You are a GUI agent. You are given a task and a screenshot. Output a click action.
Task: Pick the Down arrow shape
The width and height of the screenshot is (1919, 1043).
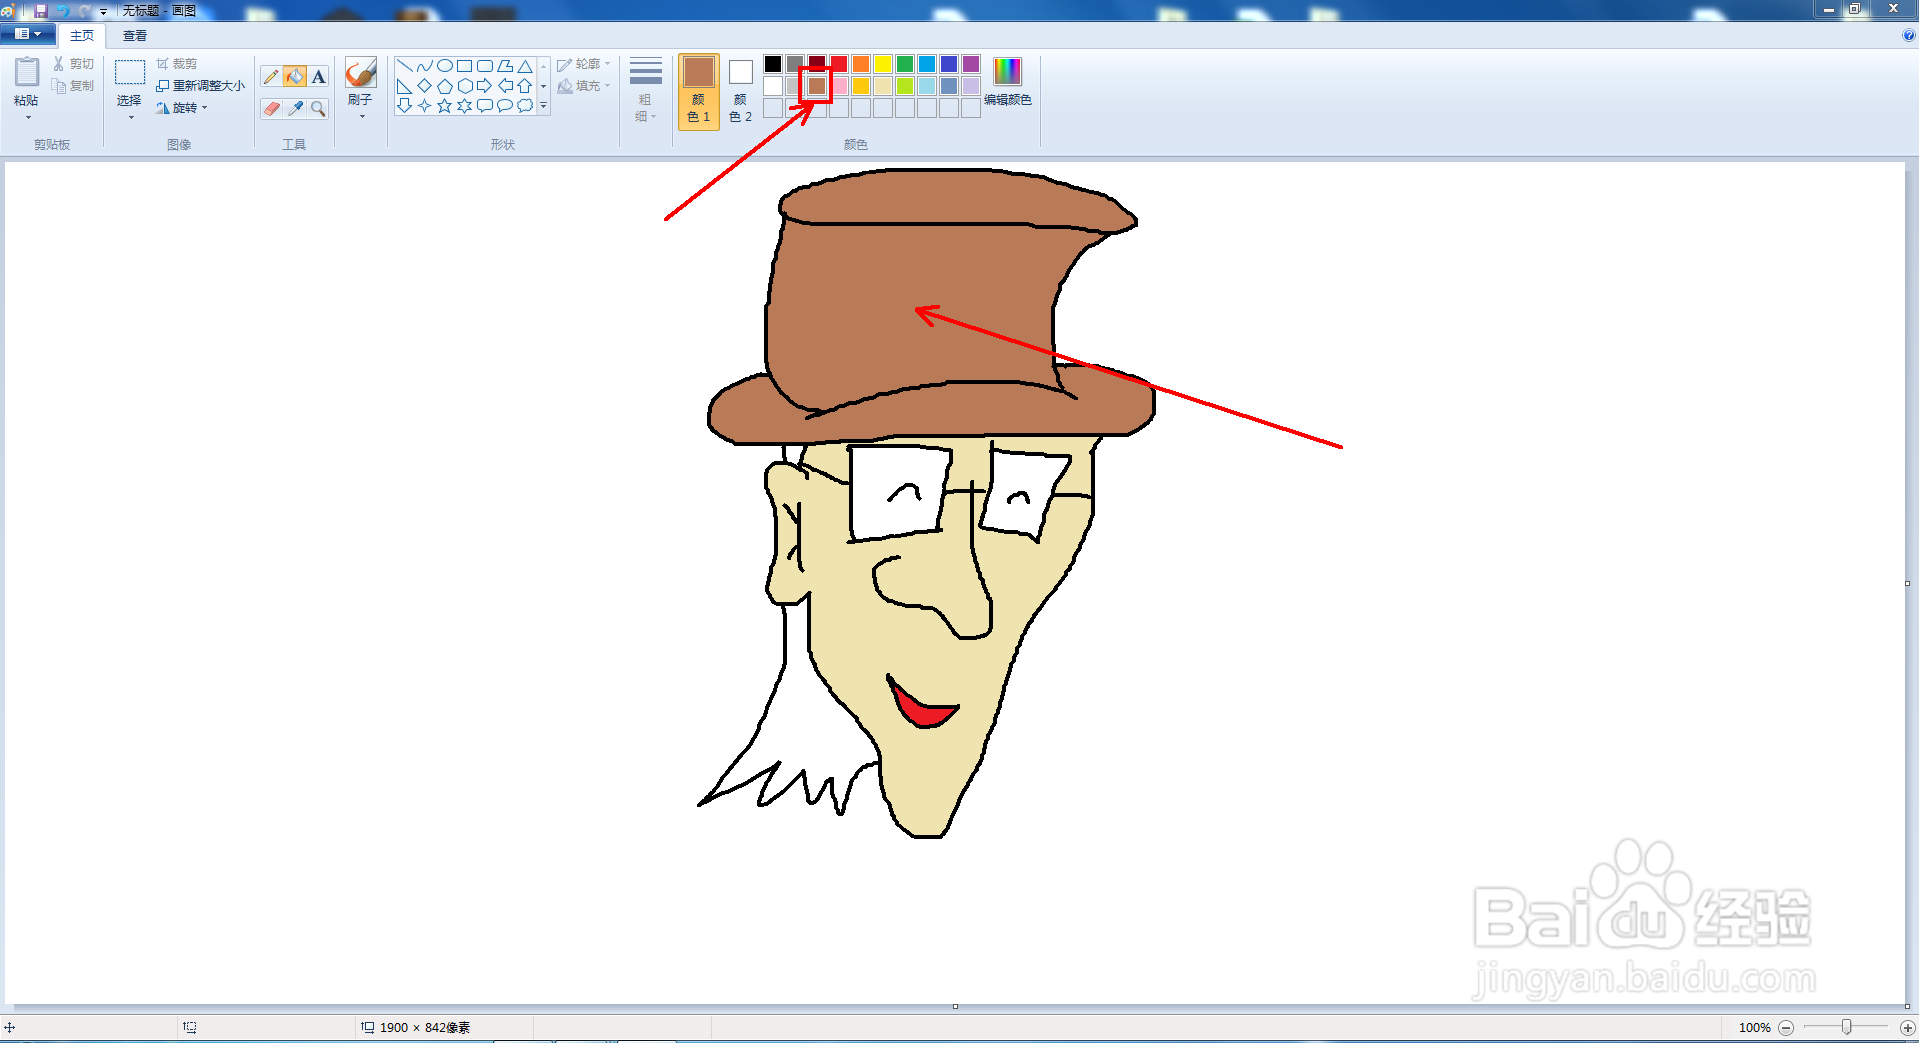[x=405, y=106]
